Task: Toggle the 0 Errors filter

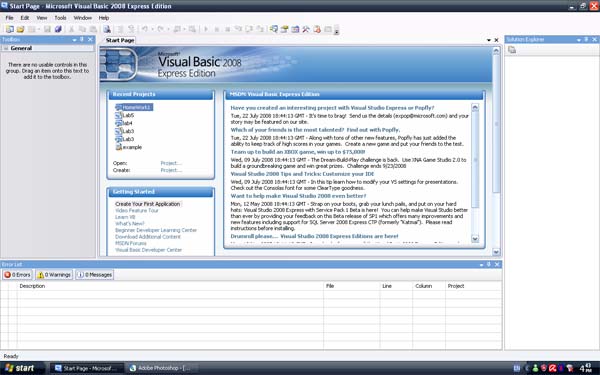Action: tap(17, 275)
